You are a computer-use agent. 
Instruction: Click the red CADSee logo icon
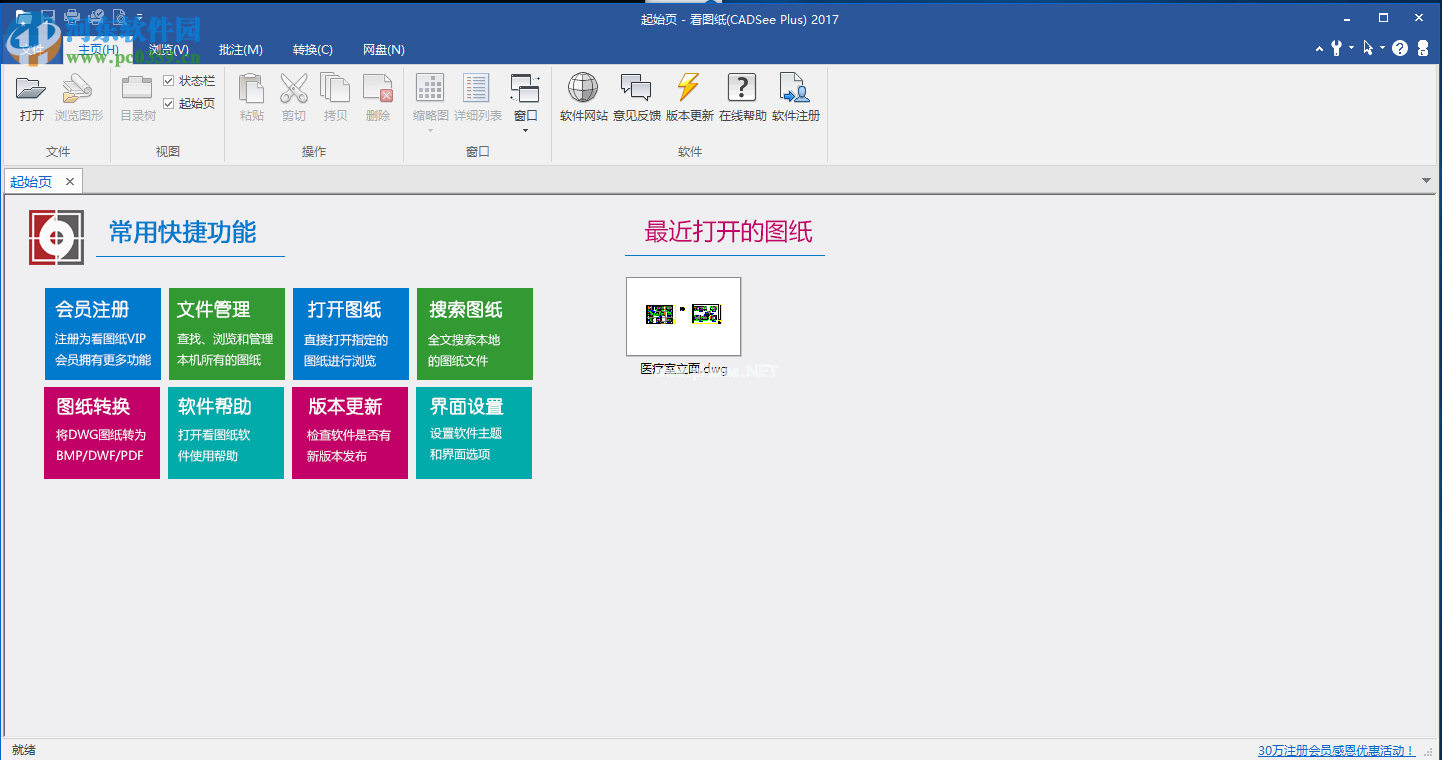(57, 237)
